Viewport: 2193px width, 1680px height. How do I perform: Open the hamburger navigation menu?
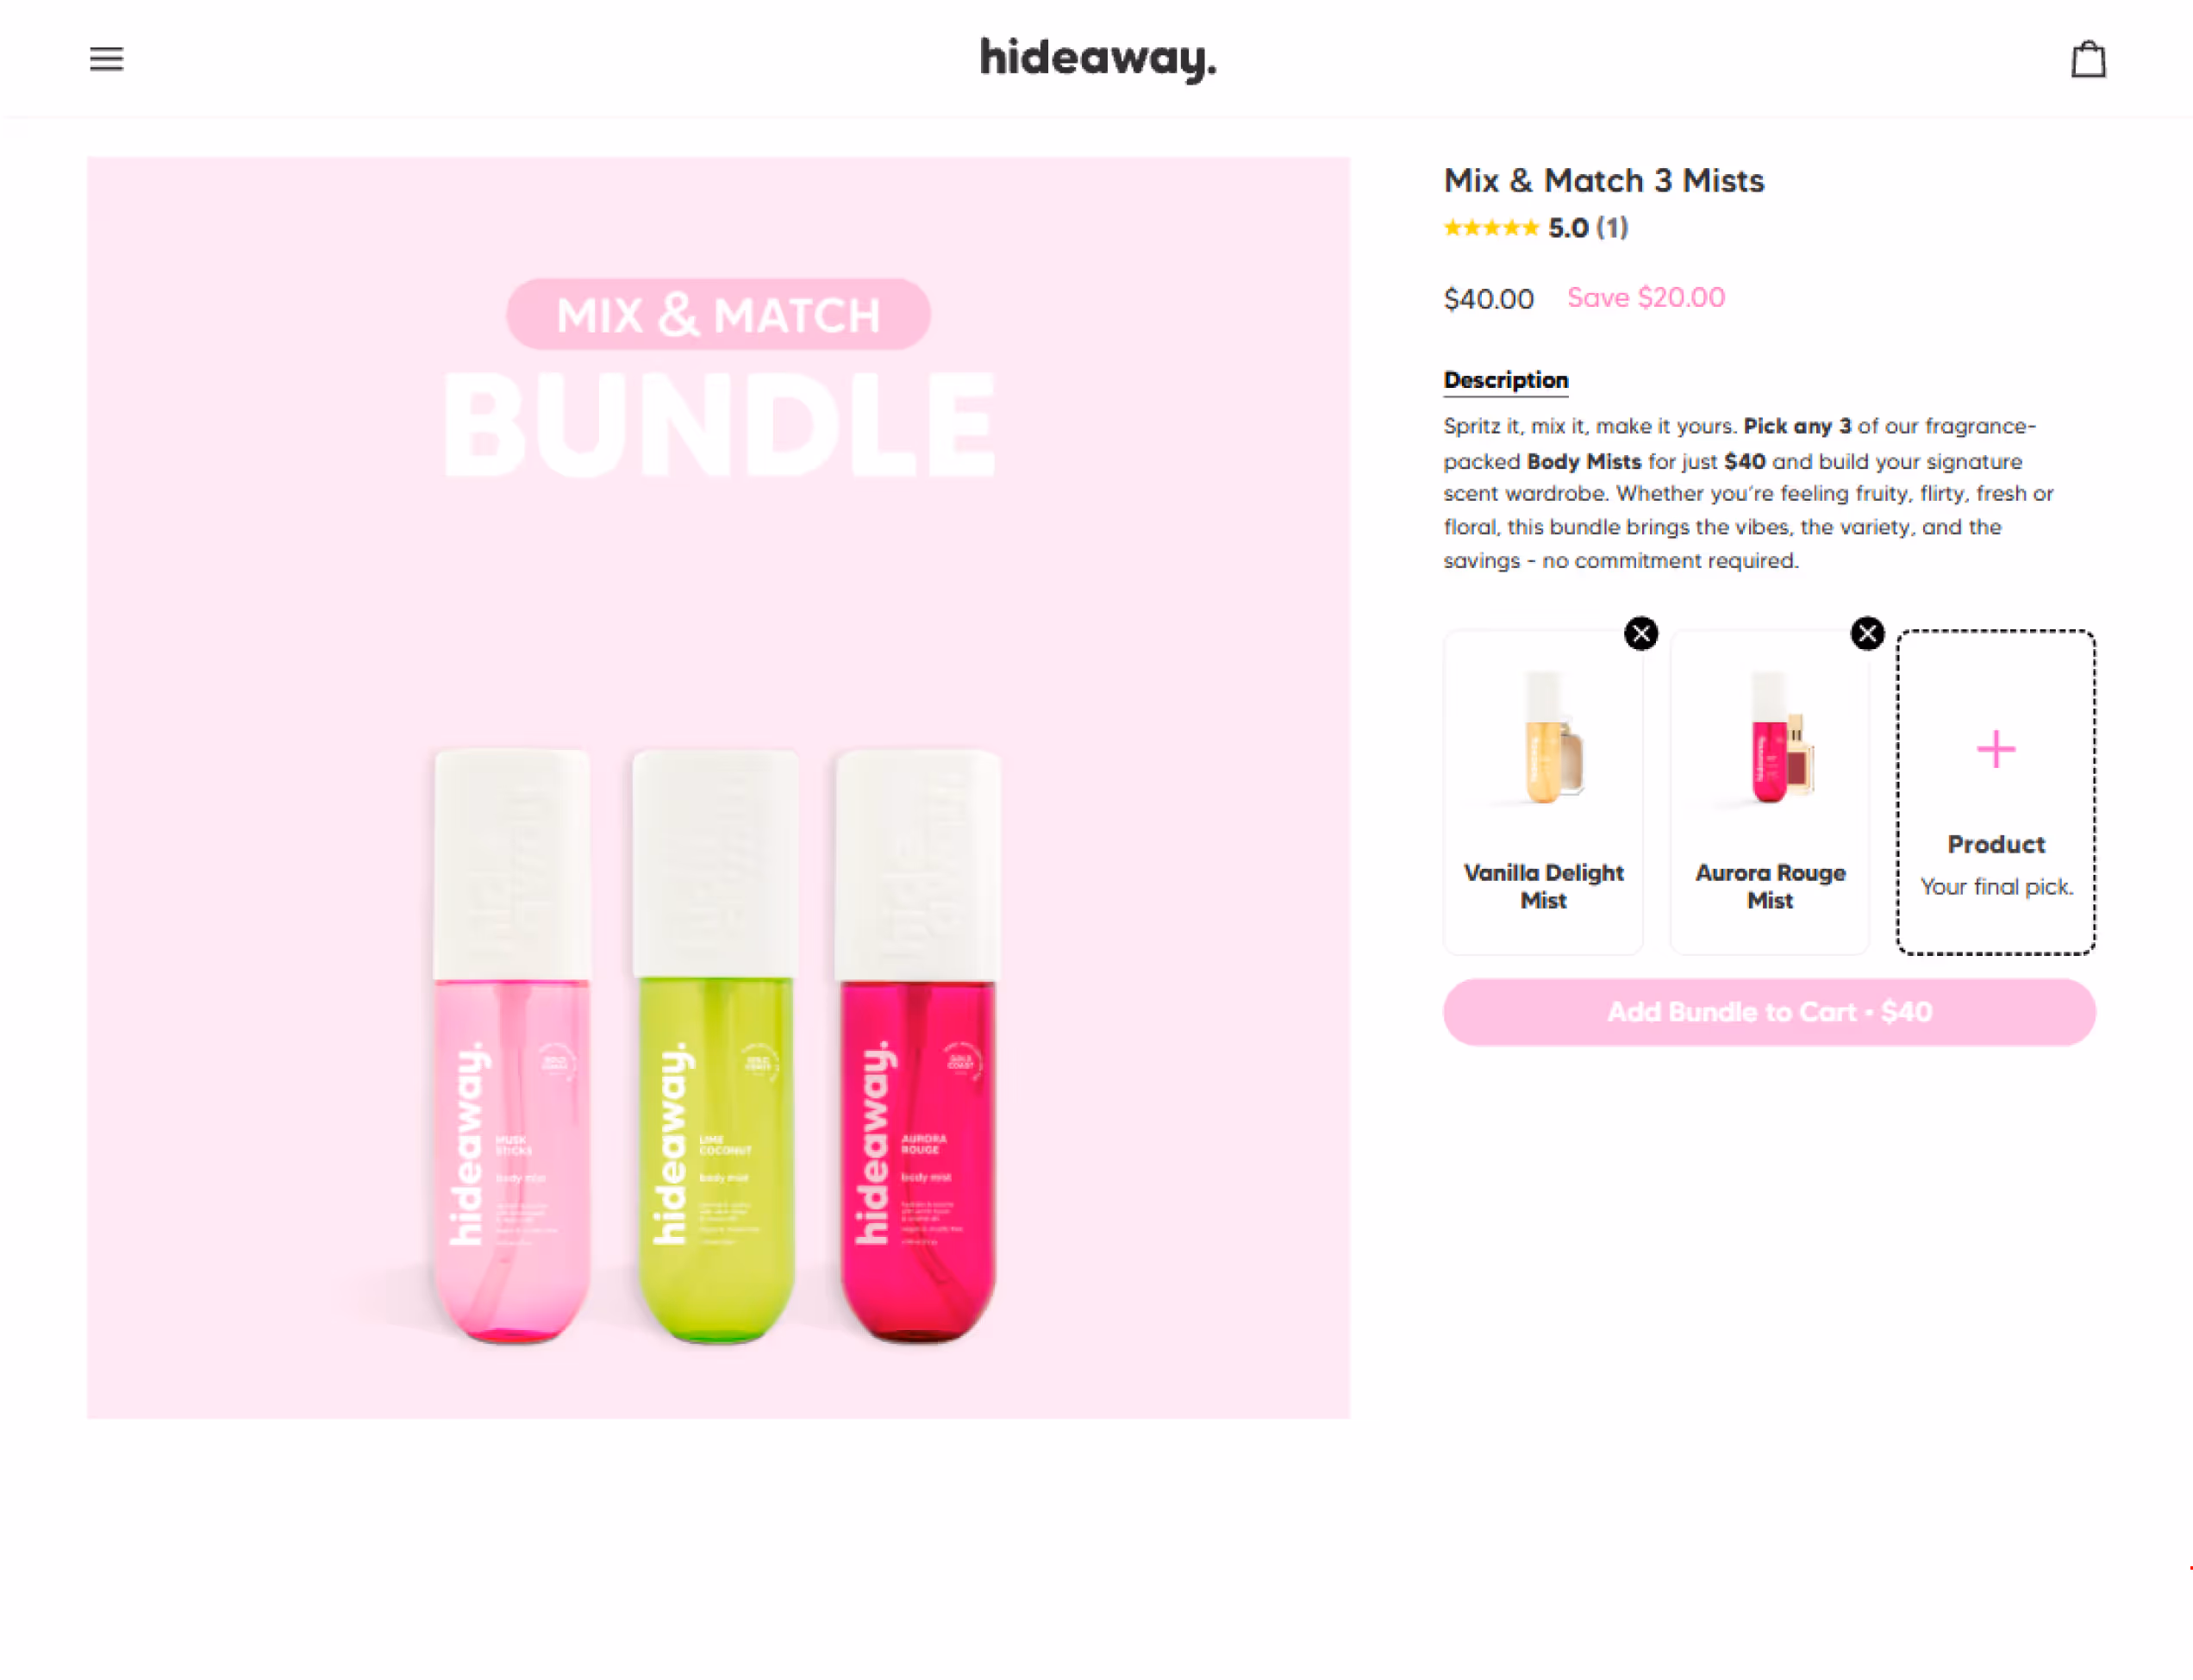(106, 59)
